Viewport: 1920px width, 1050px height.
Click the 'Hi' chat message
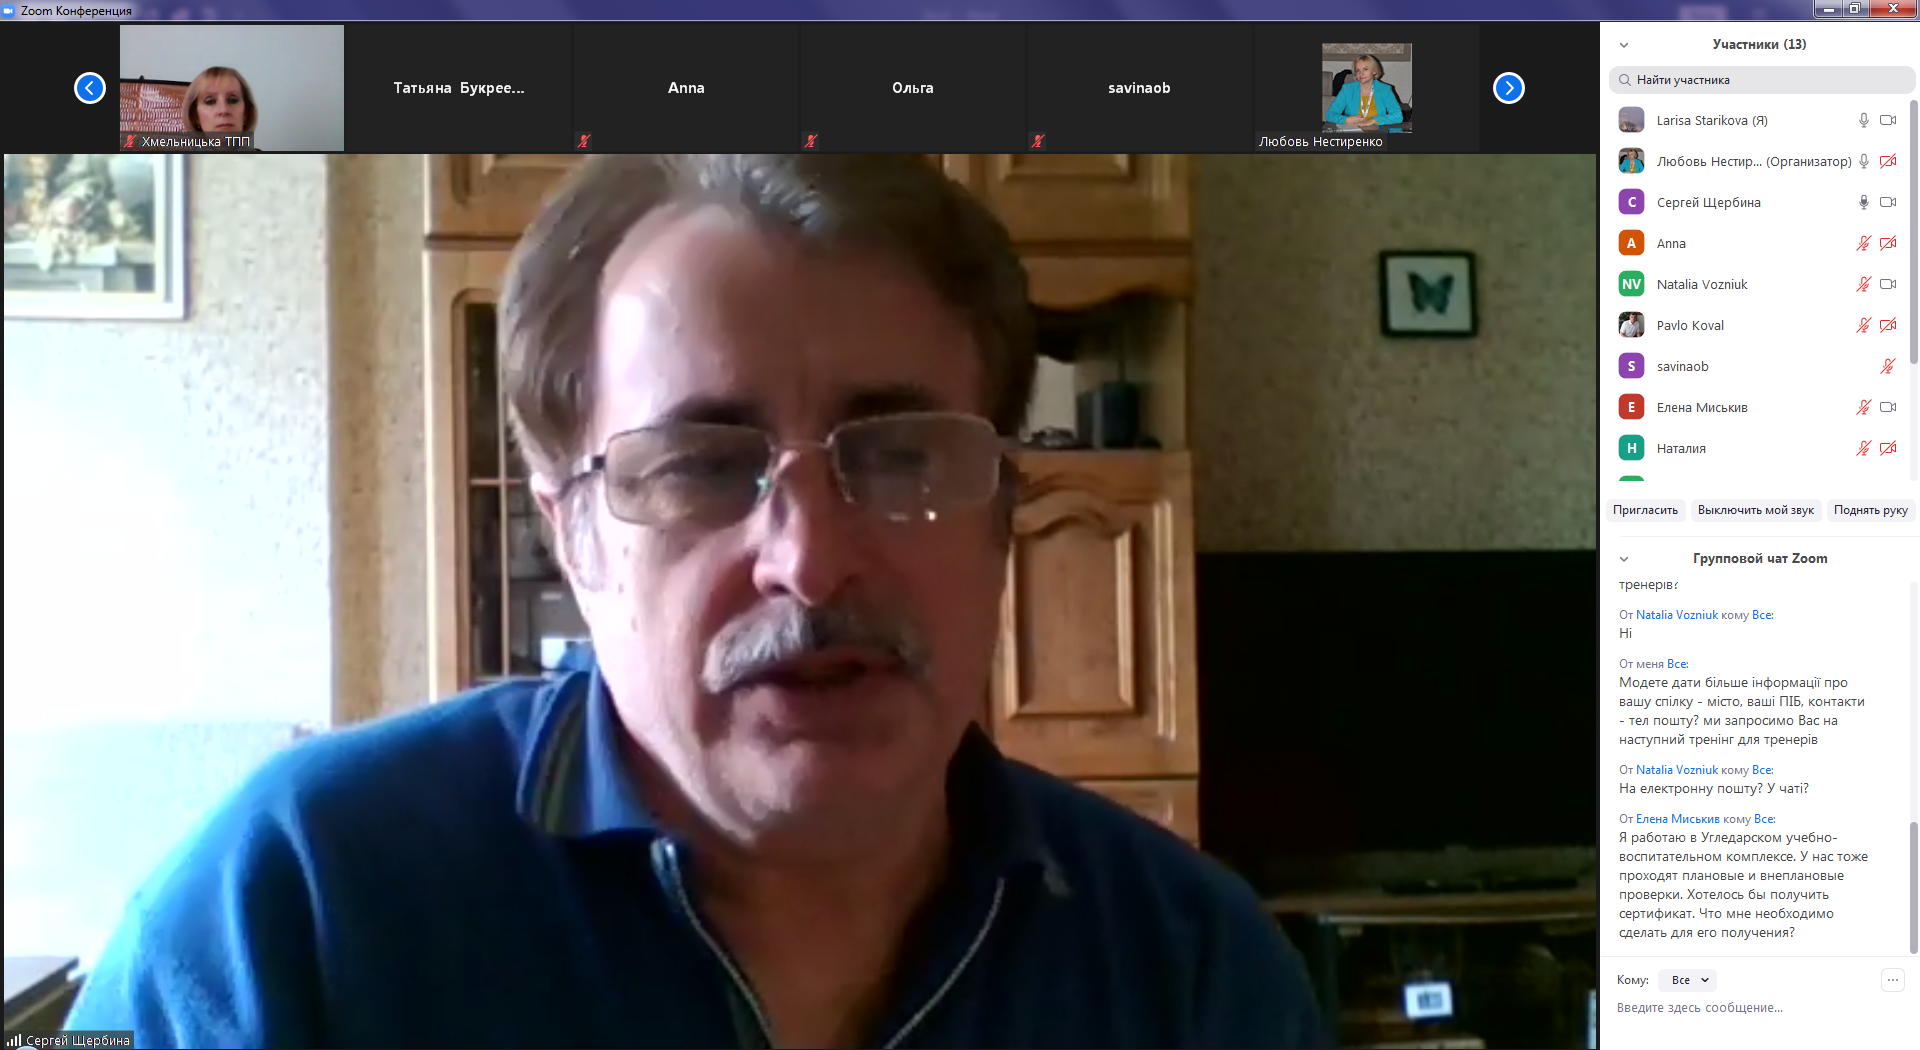pyautogui.click(x=1626, y=634)
